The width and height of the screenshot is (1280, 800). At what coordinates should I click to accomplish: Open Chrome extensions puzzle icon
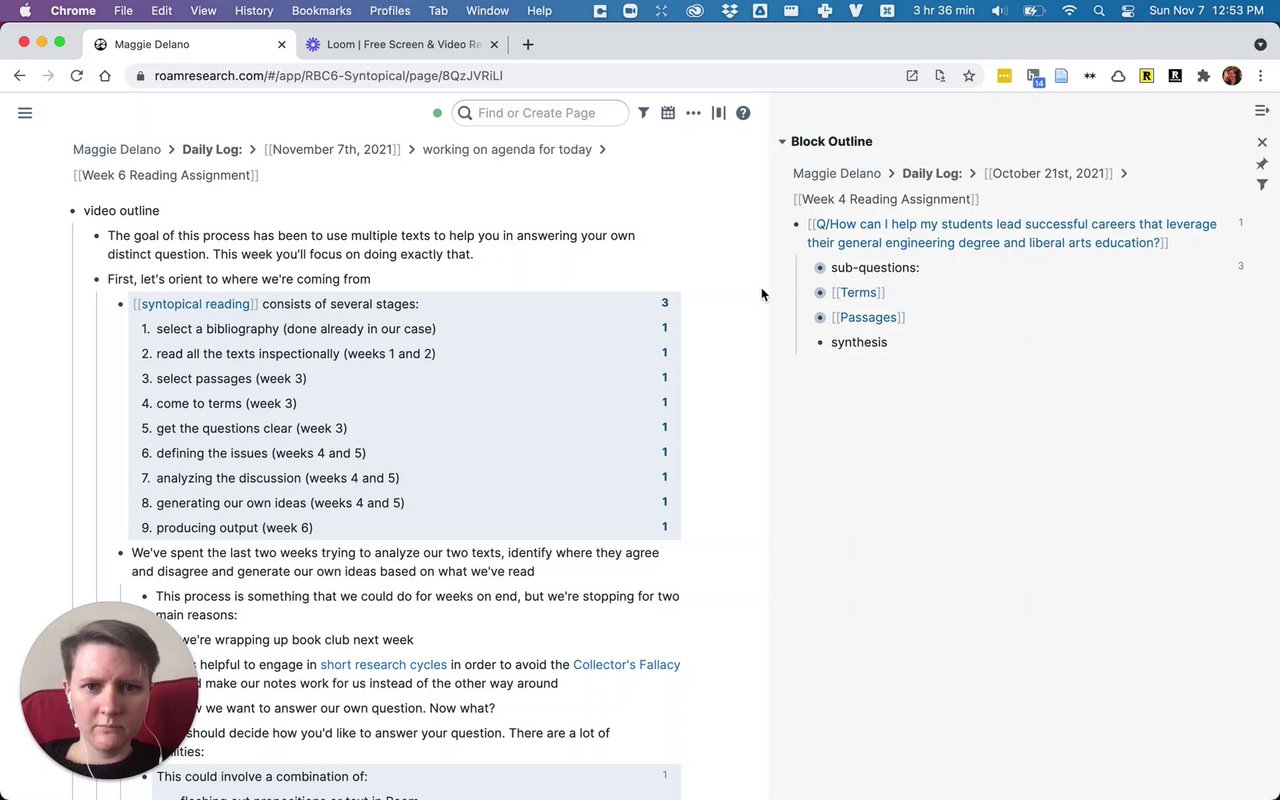(x=1203, y=75)
